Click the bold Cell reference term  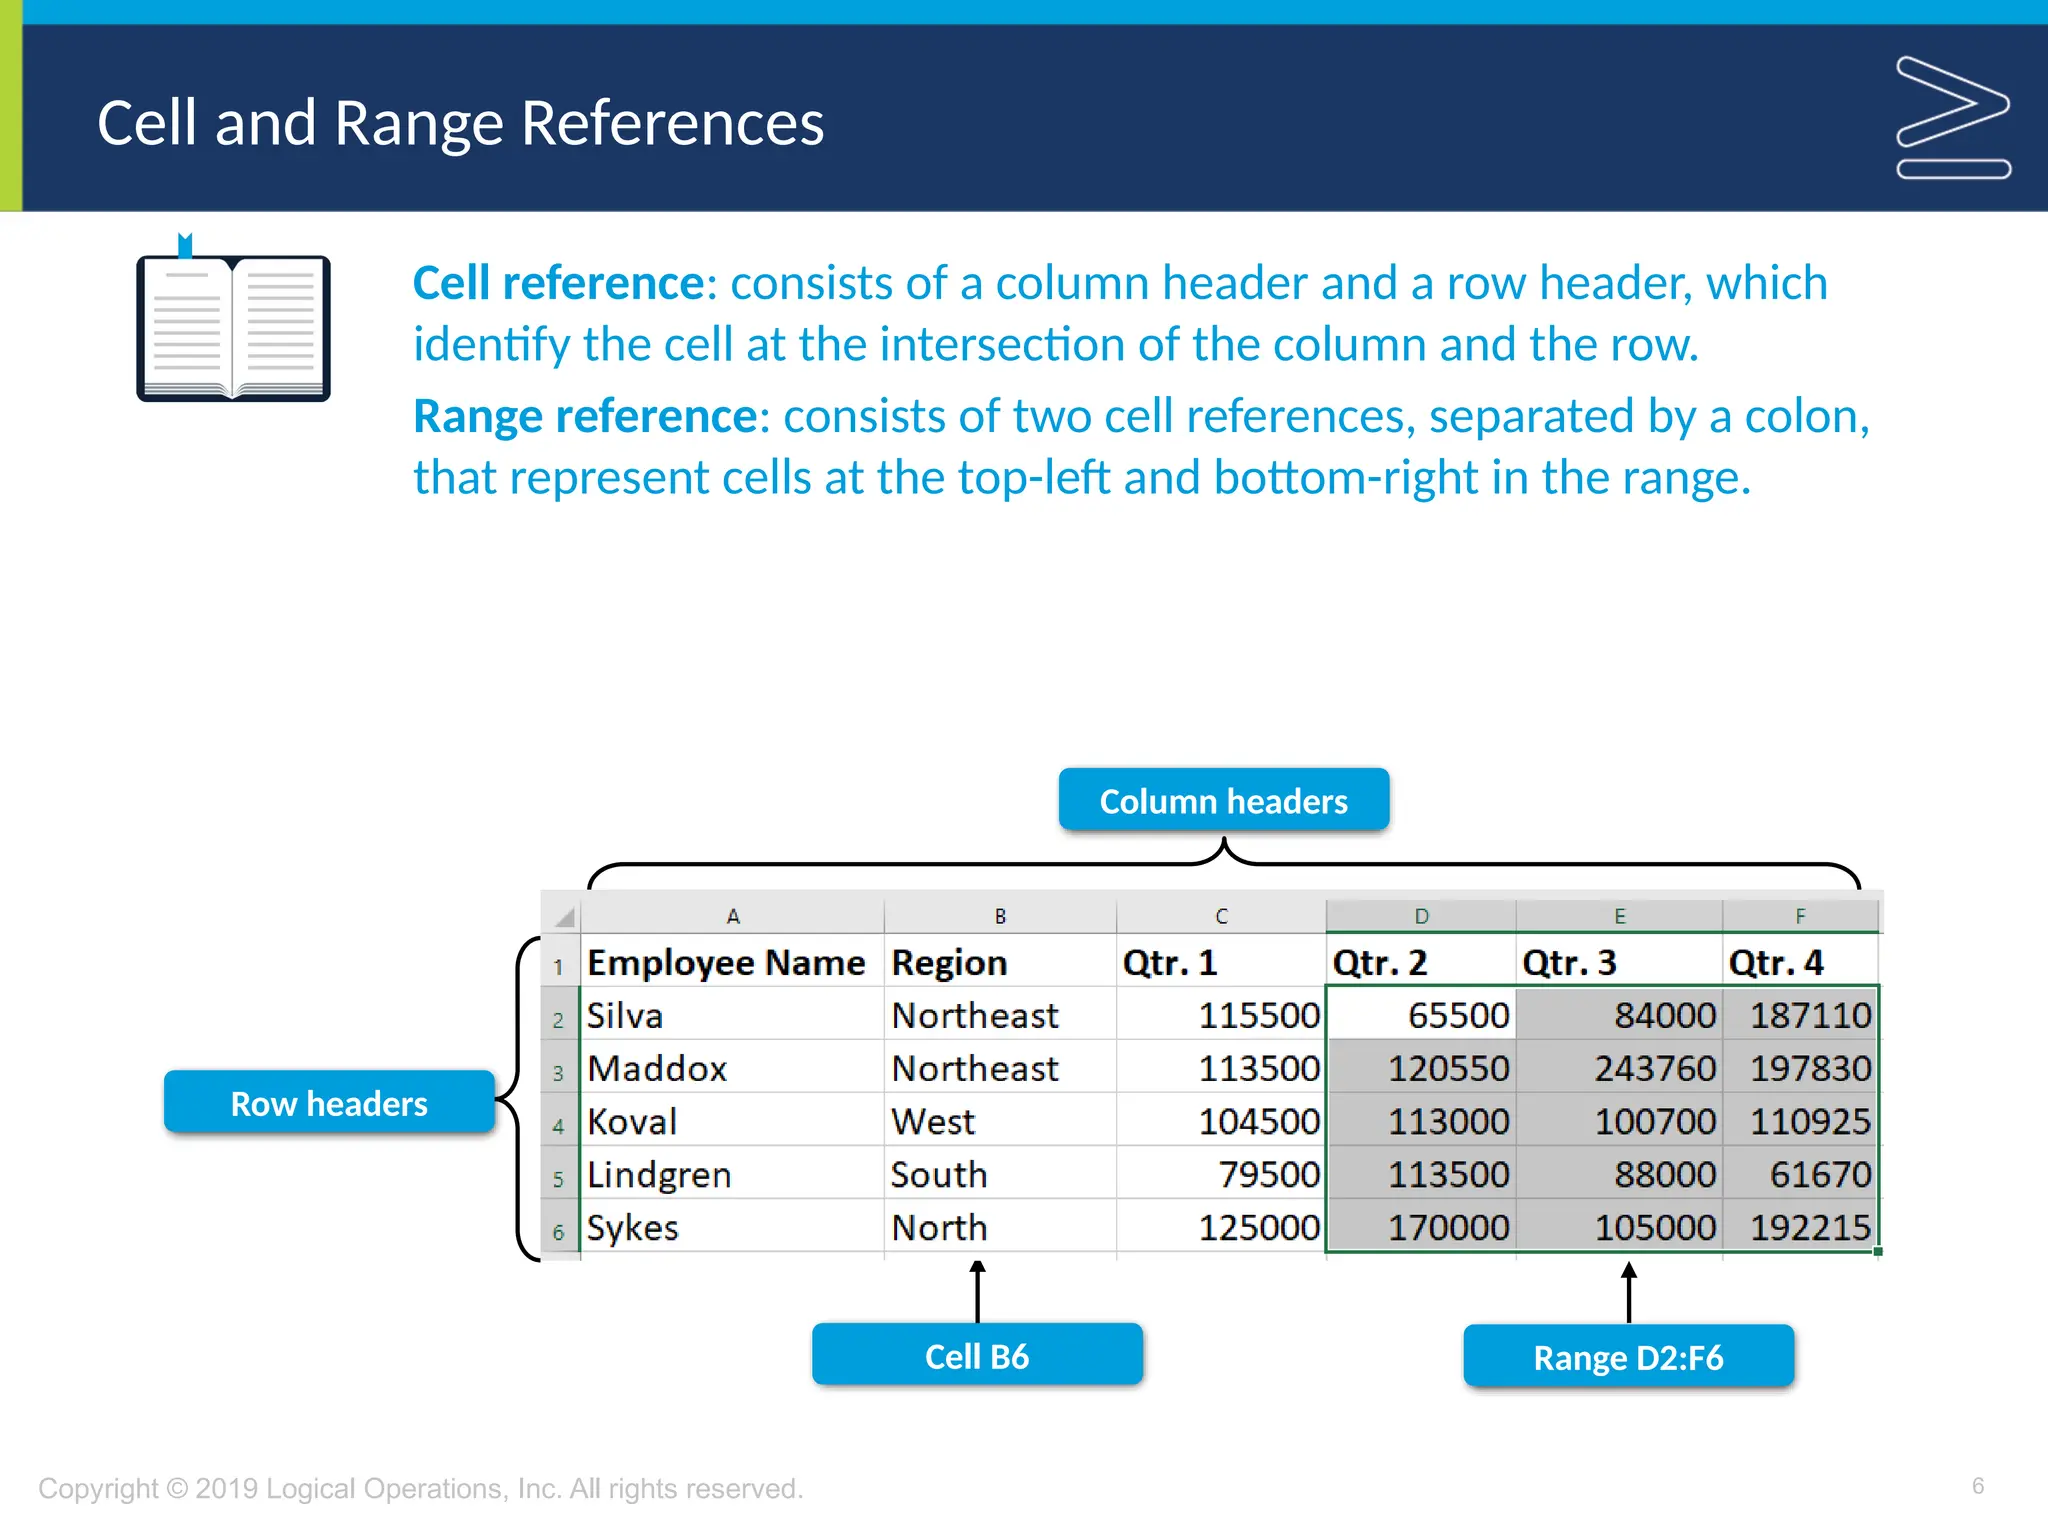point(560,283)
